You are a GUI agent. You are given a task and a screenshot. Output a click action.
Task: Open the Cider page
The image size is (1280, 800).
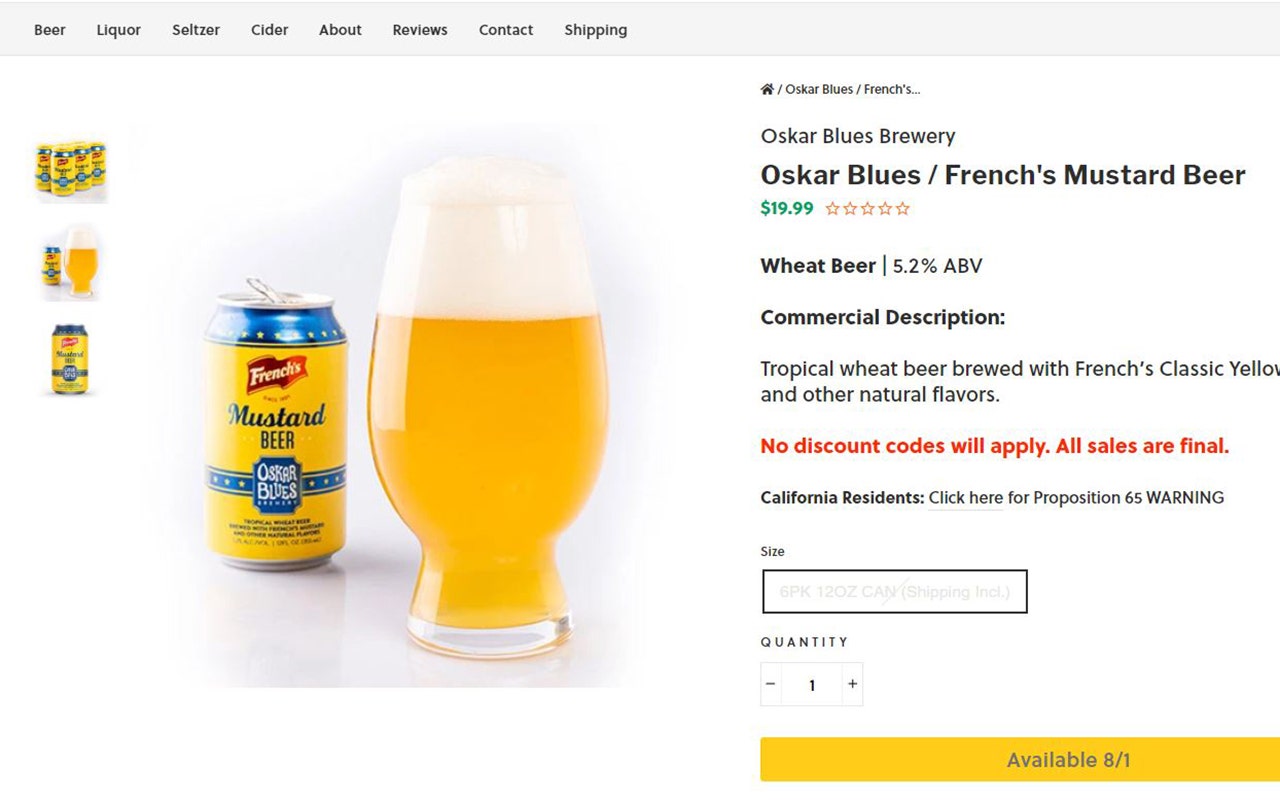point(269,30)
